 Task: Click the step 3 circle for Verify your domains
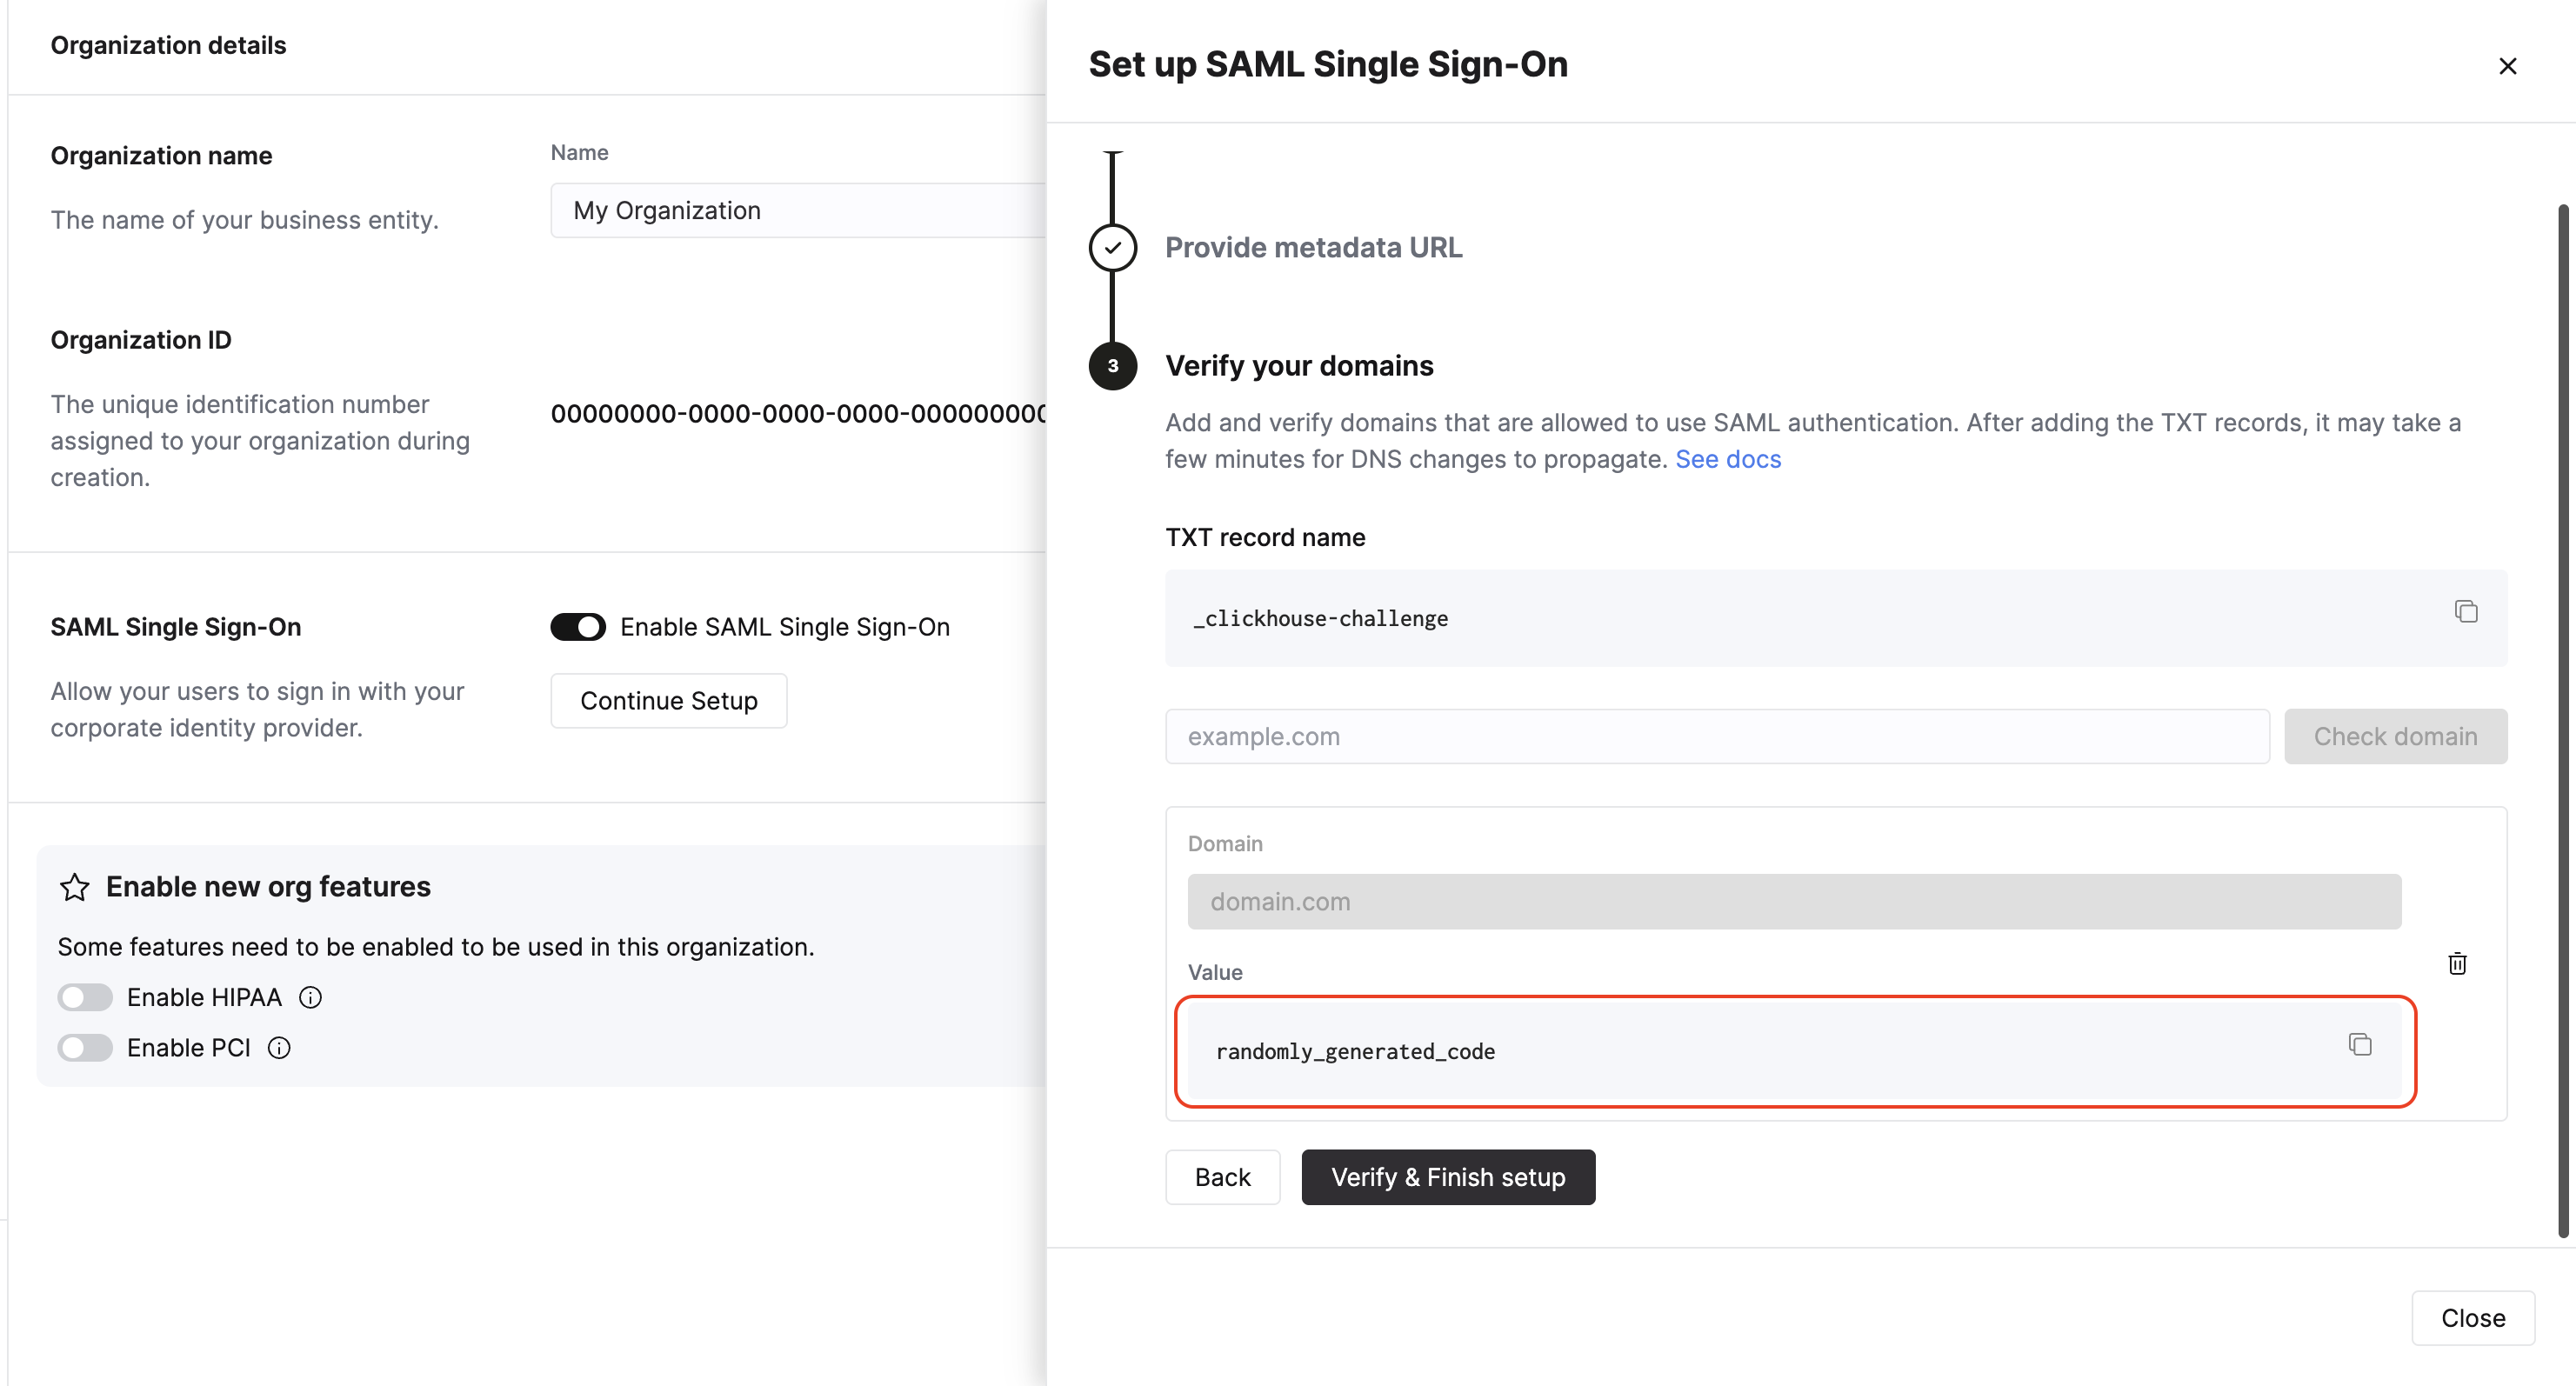point(1112,366)
